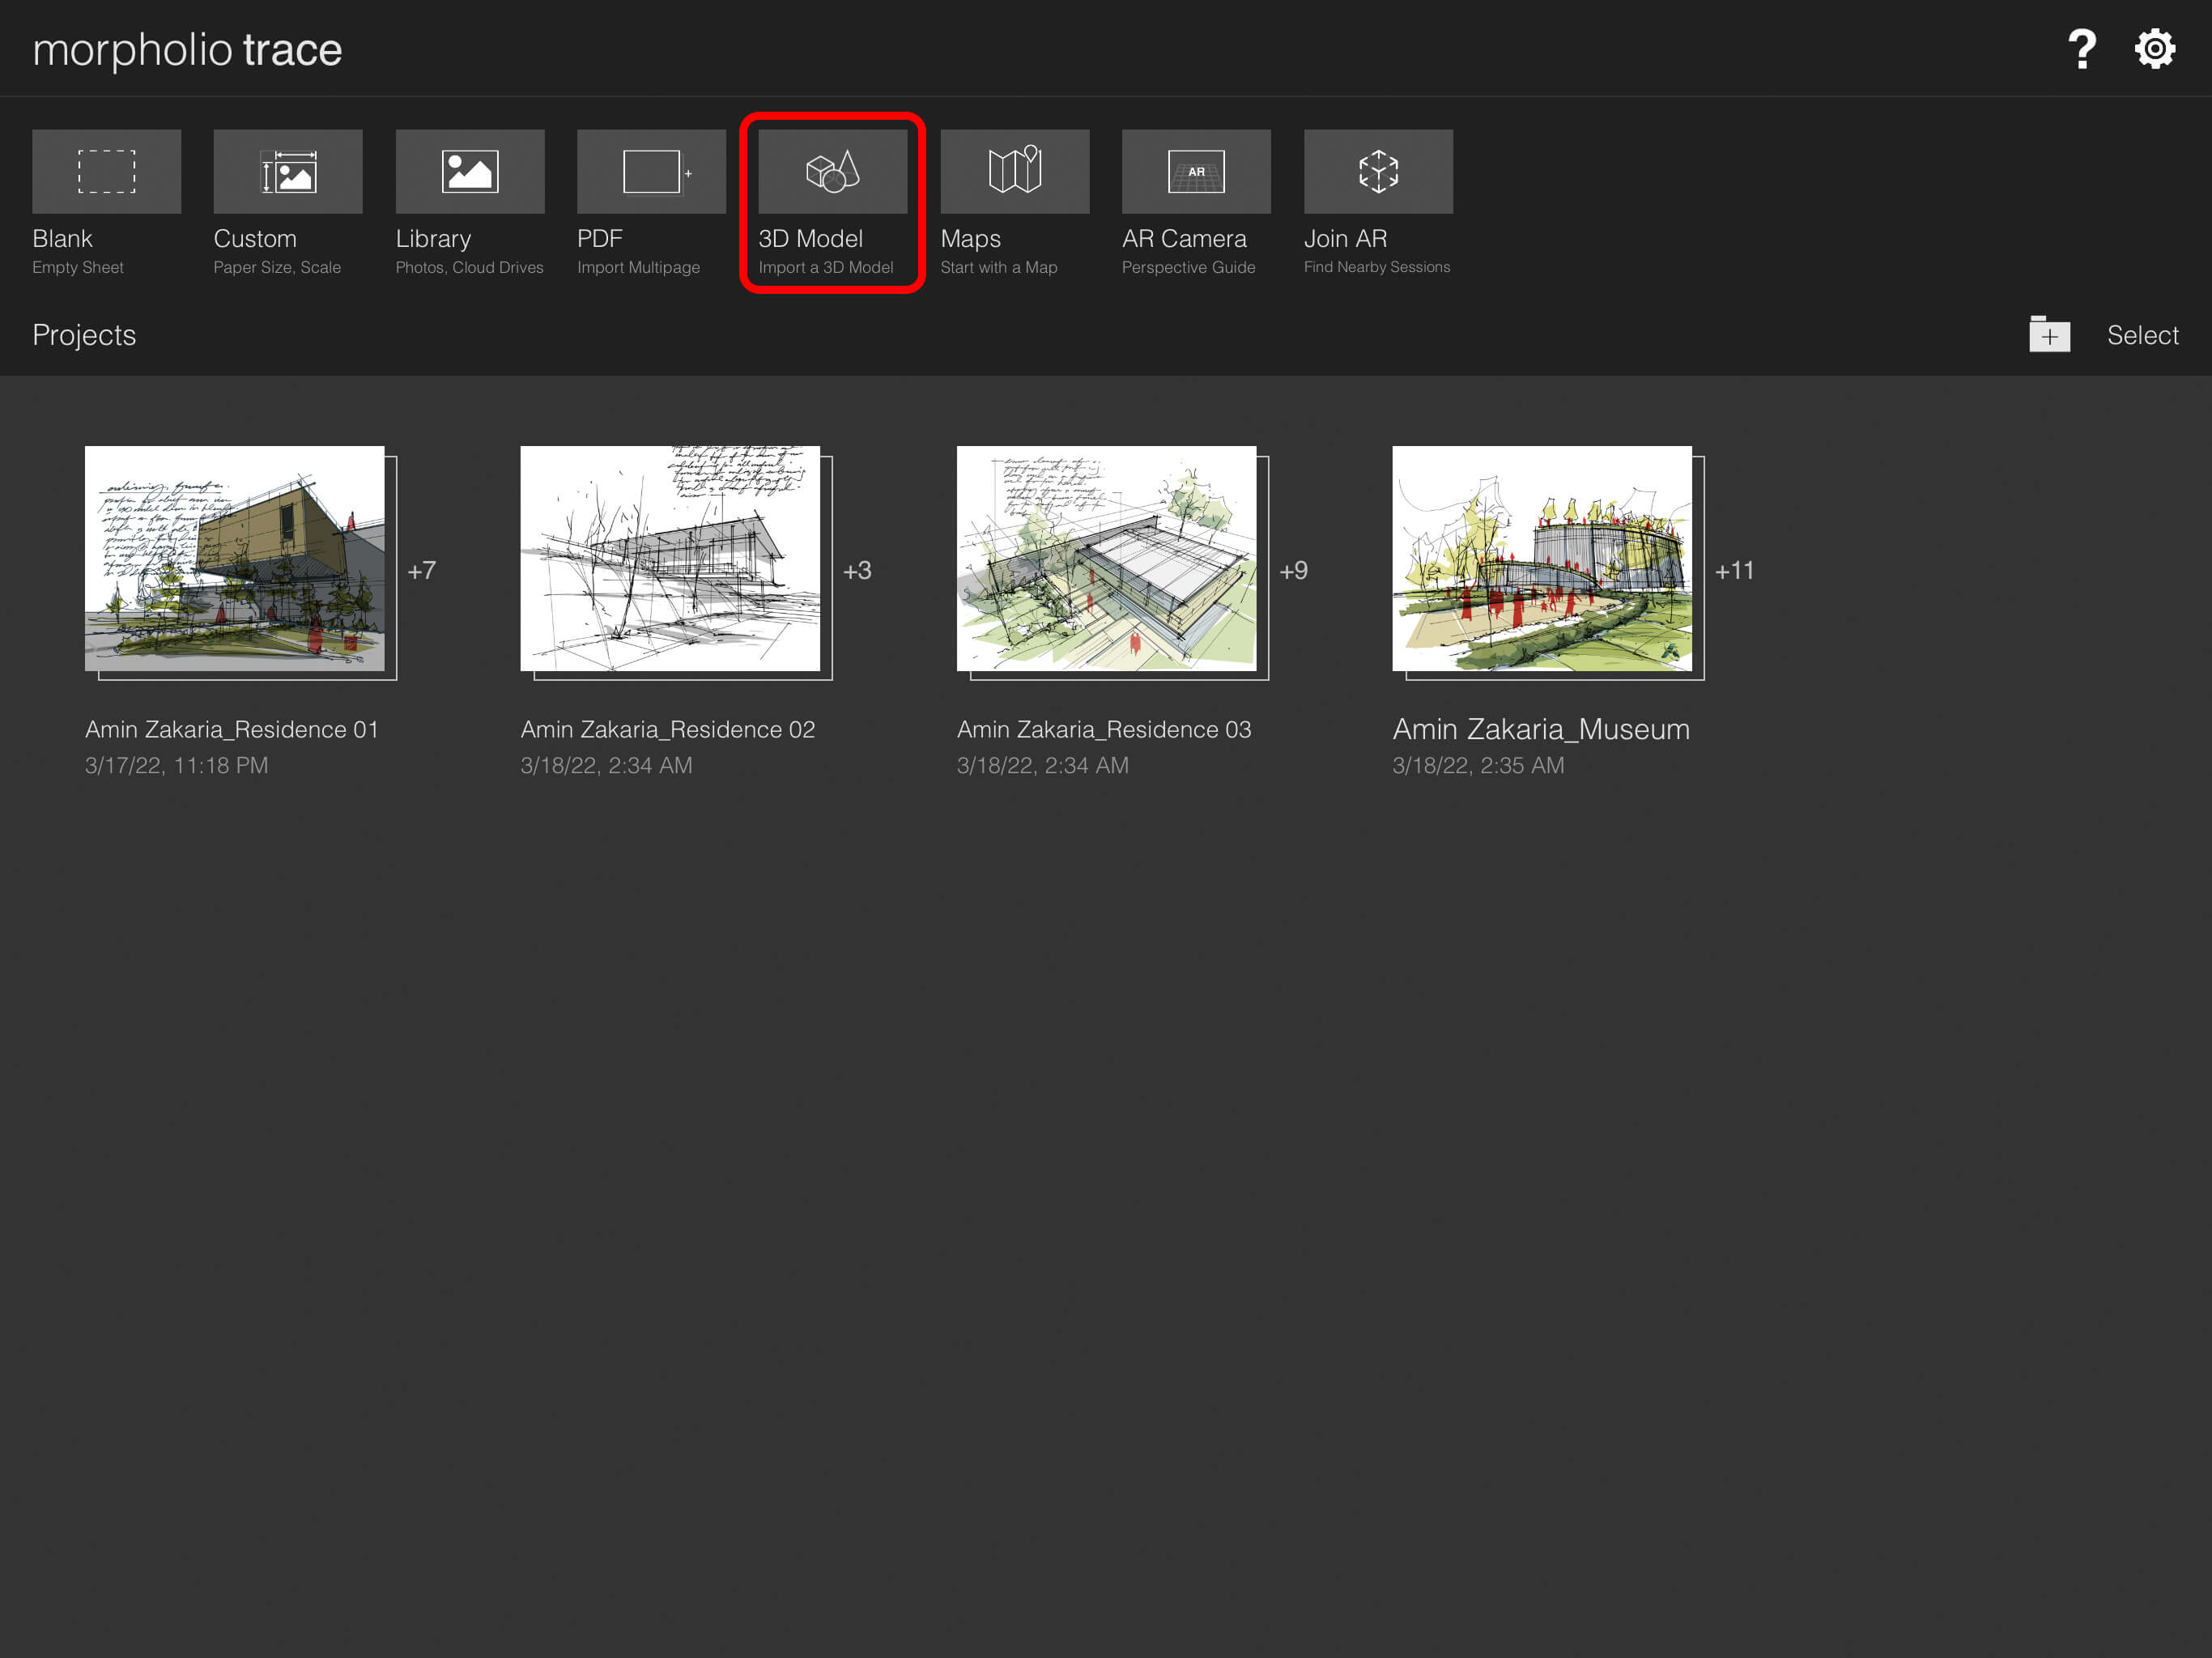This screenshot has width=2212, height=1658.
Task: Click the Amin Zakaria_Museum title
Action: click(1541, 729)
